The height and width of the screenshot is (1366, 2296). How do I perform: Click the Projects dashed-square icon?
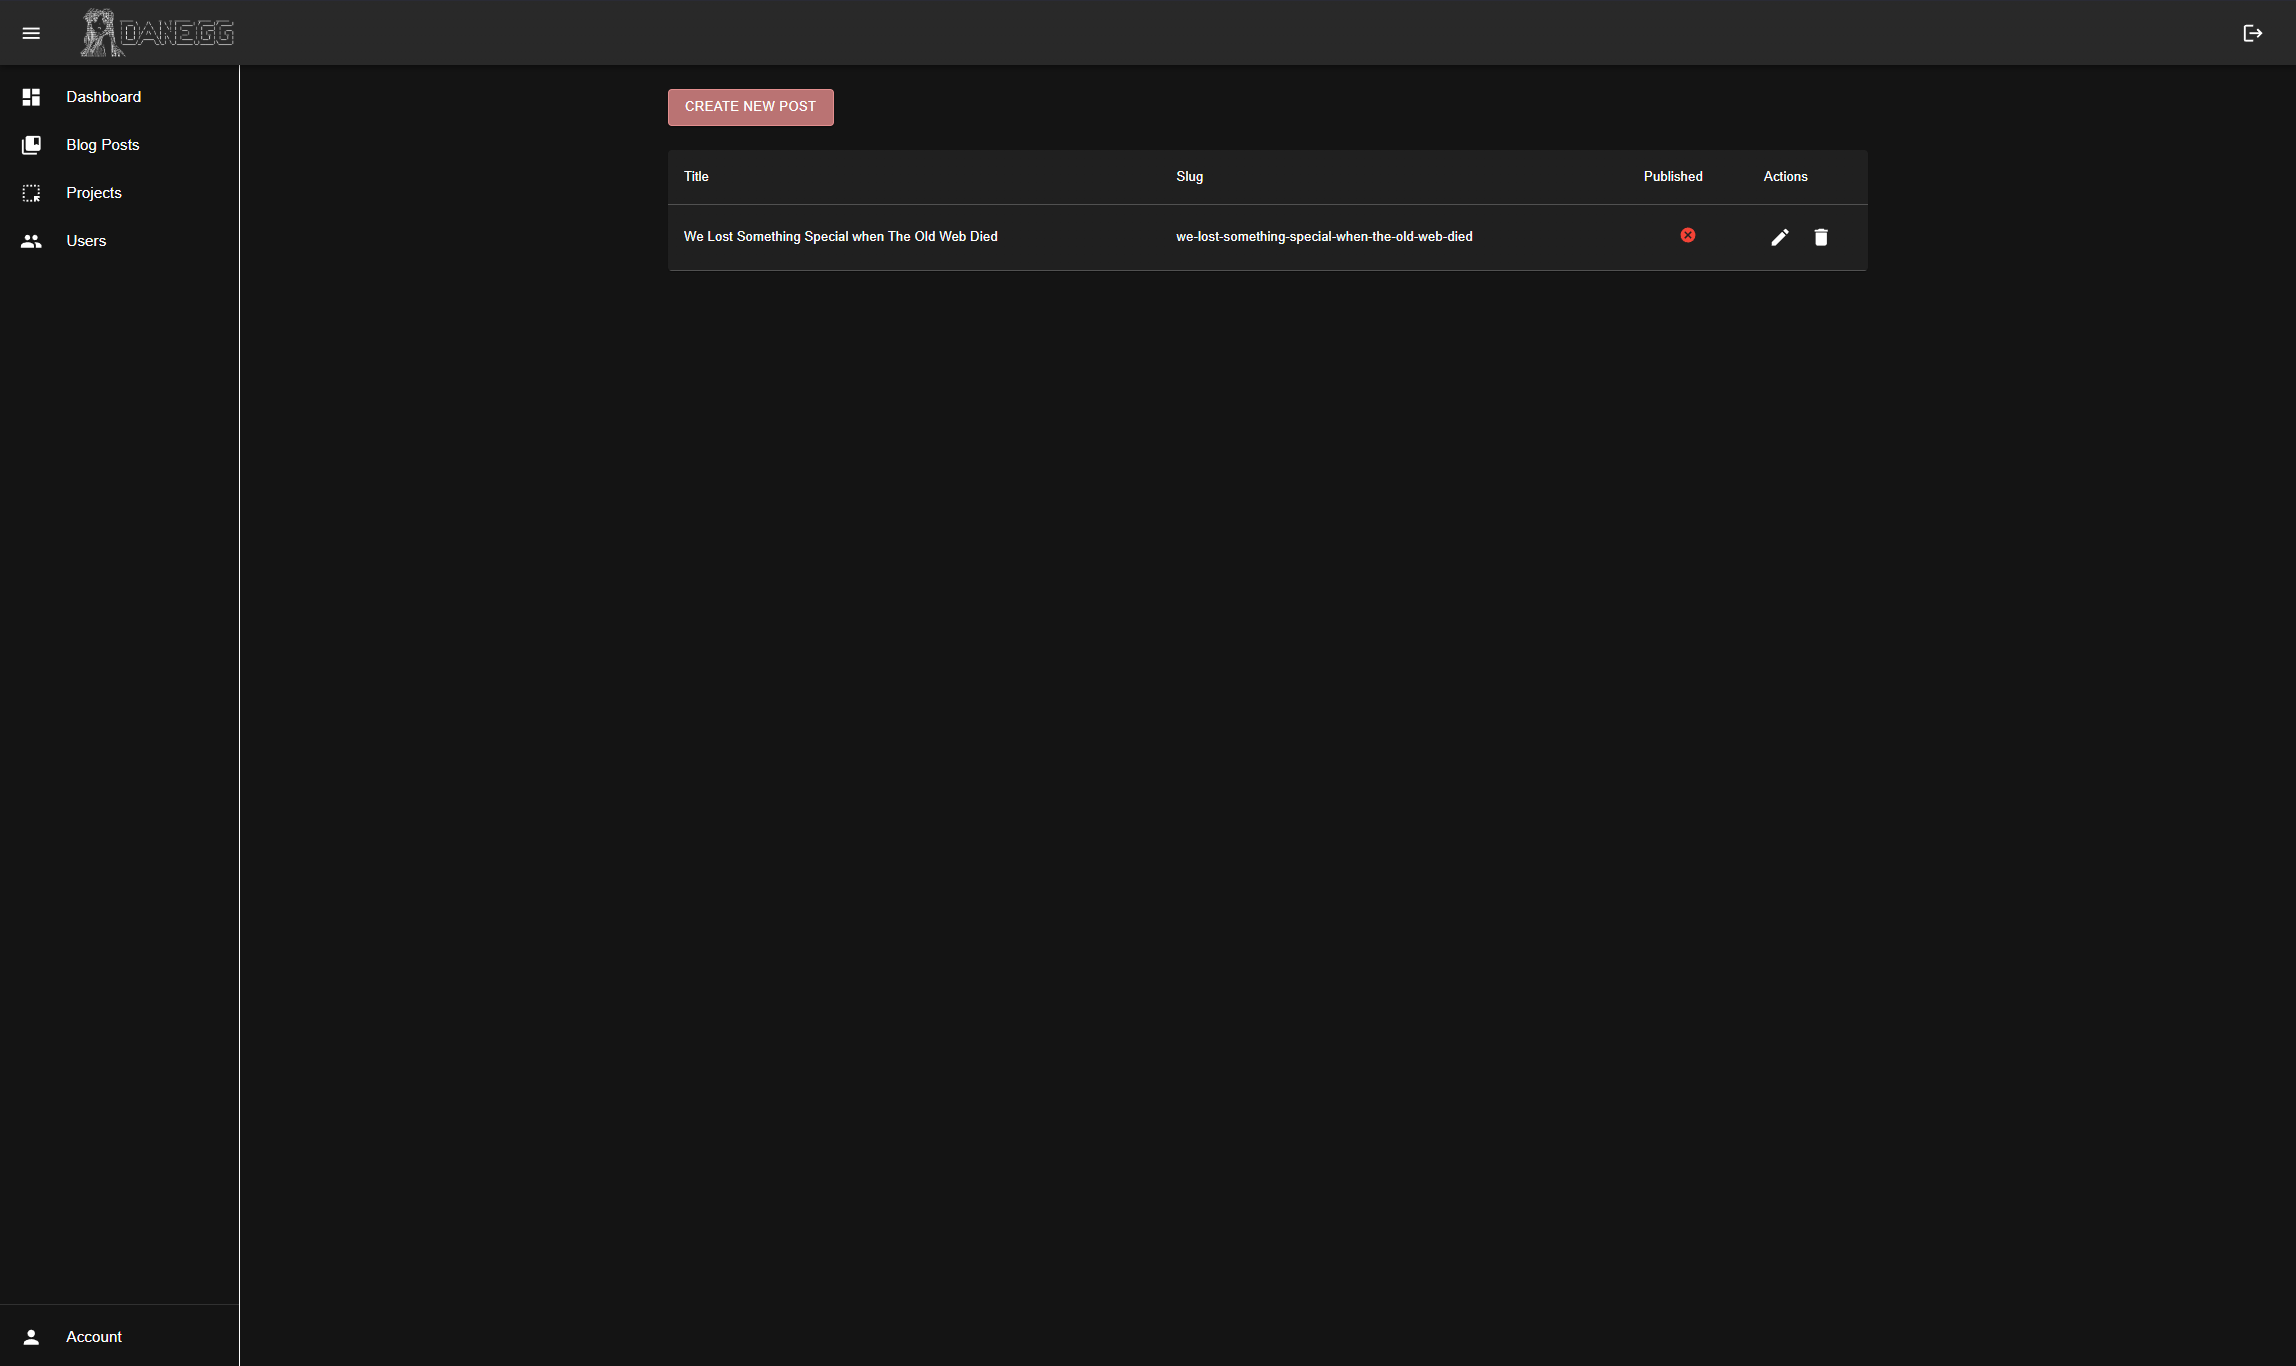(31, 193)
